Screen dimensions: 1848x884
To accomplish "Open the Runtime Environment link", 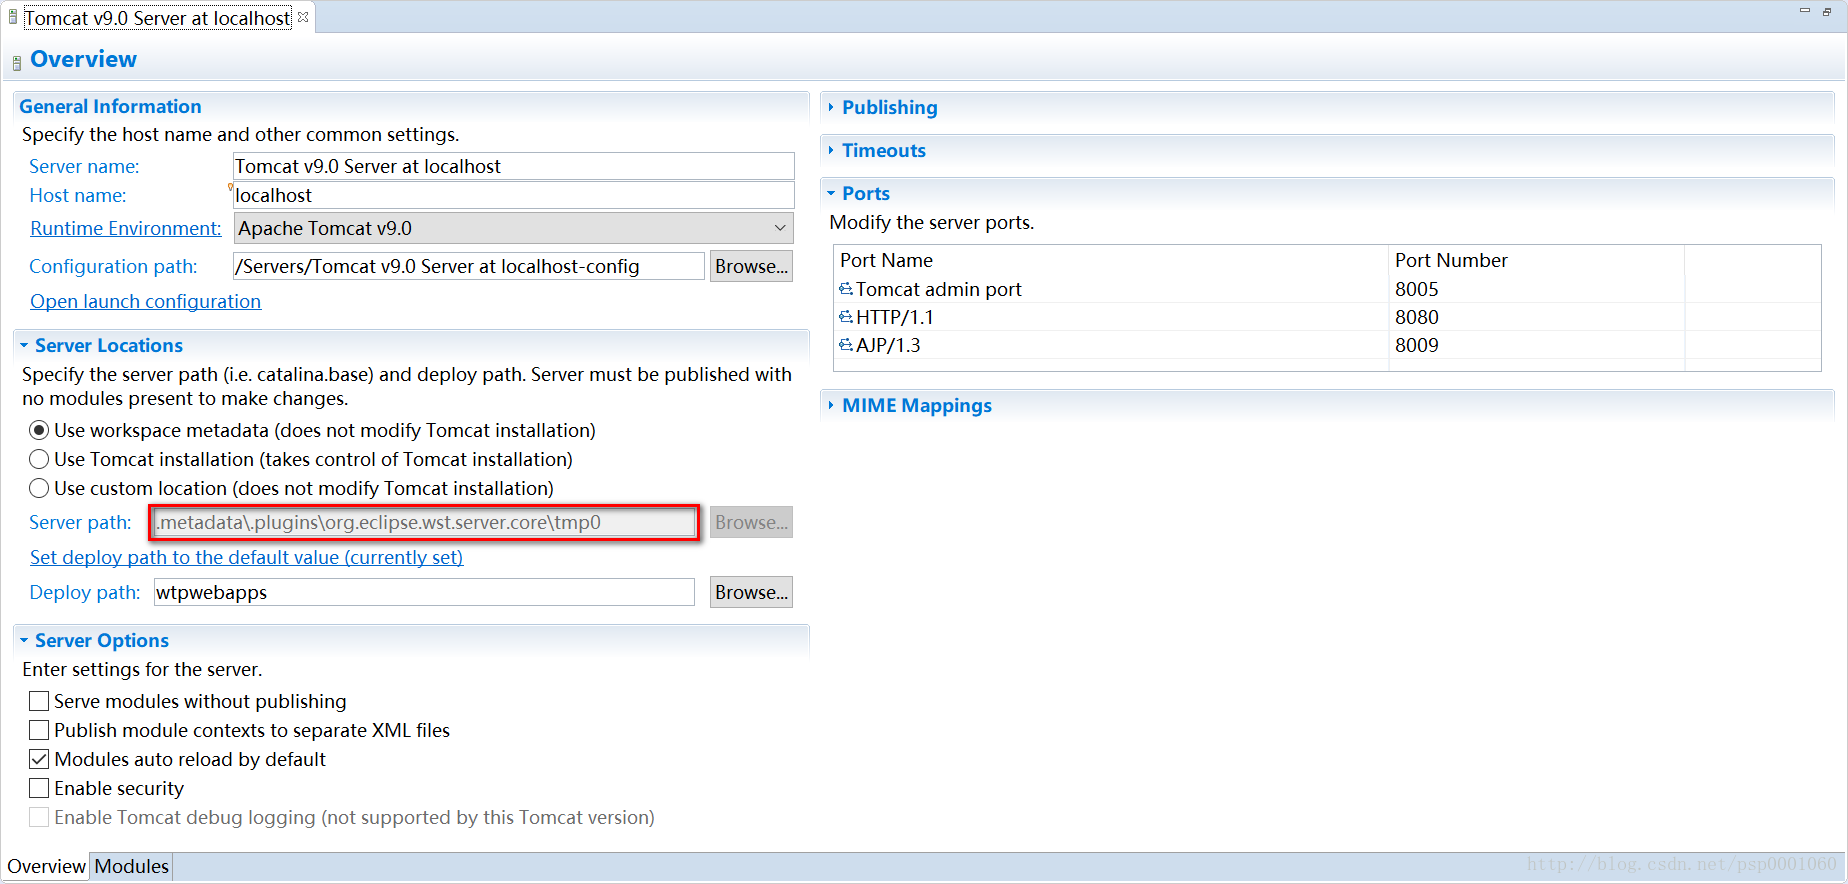I will tap(125, 228).
